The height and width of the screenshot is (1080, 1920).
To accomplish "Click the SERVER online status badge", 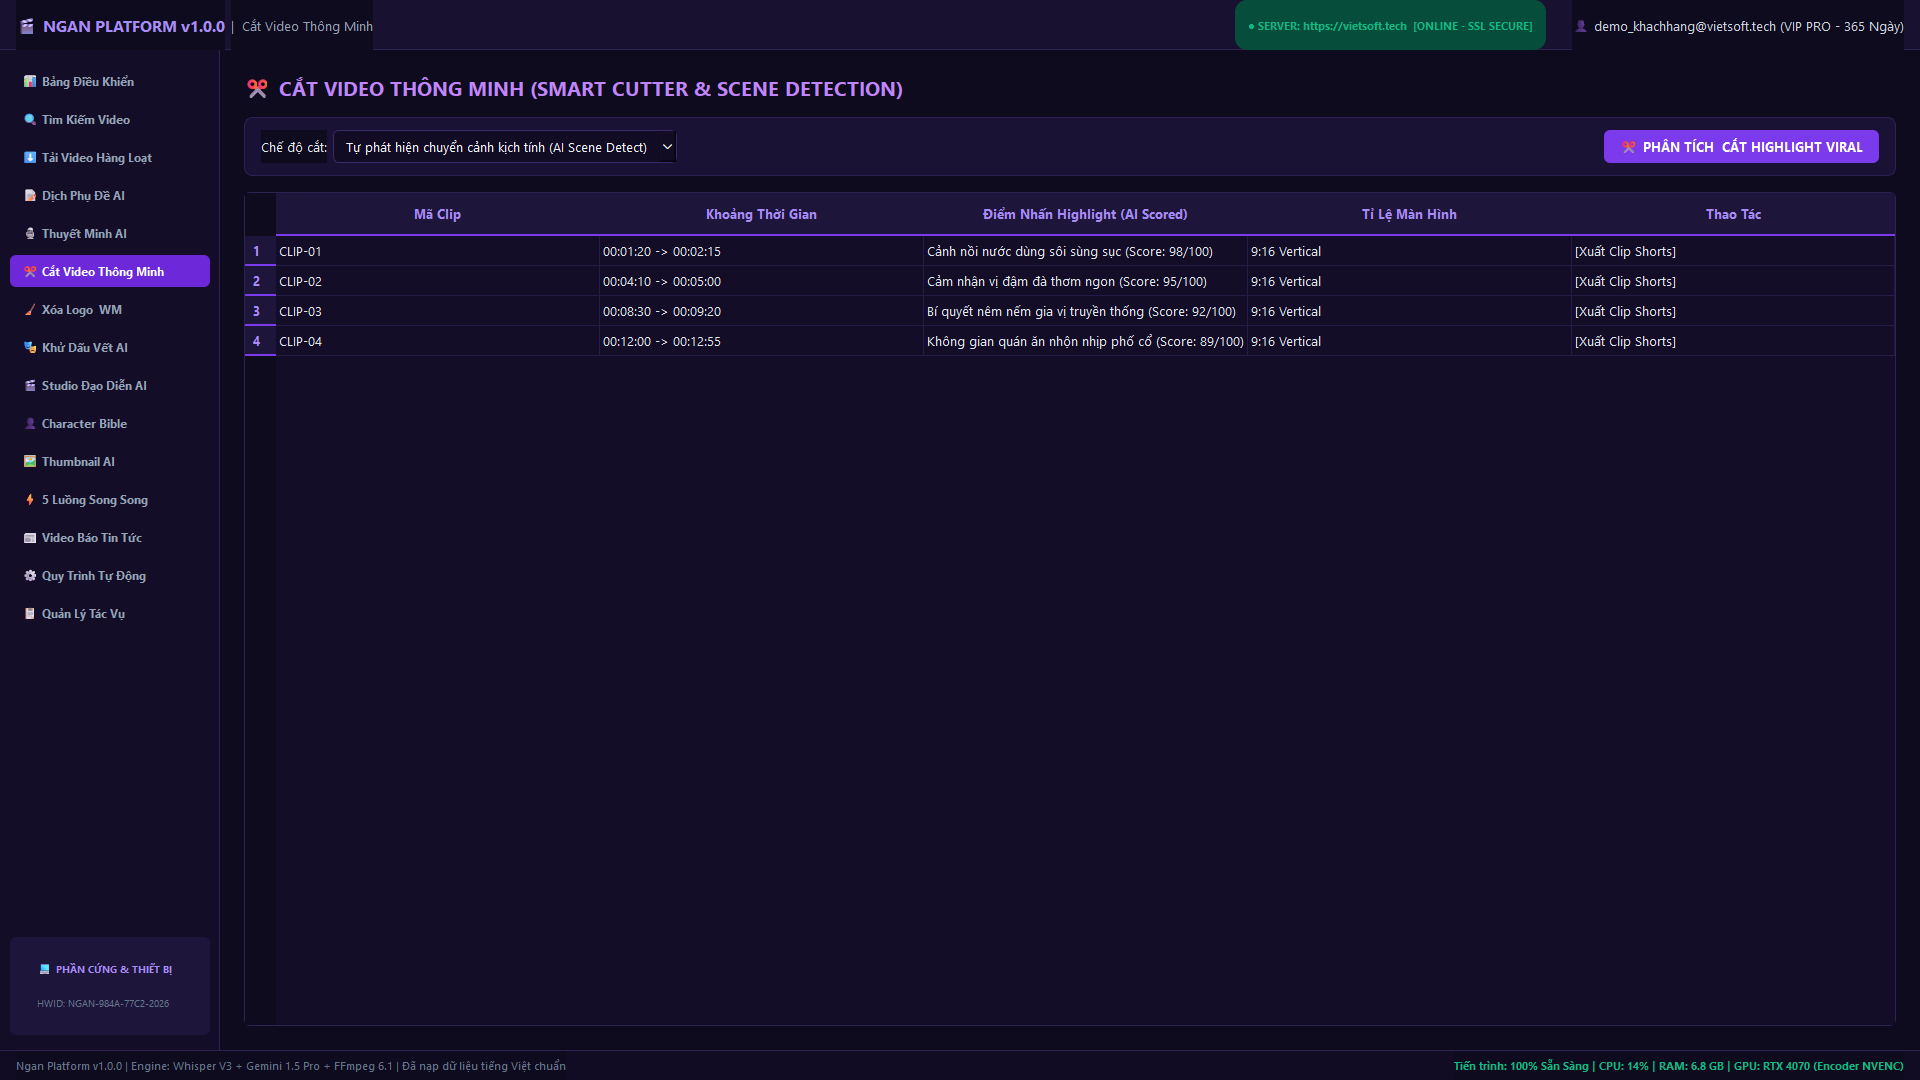I will 1390,26.
